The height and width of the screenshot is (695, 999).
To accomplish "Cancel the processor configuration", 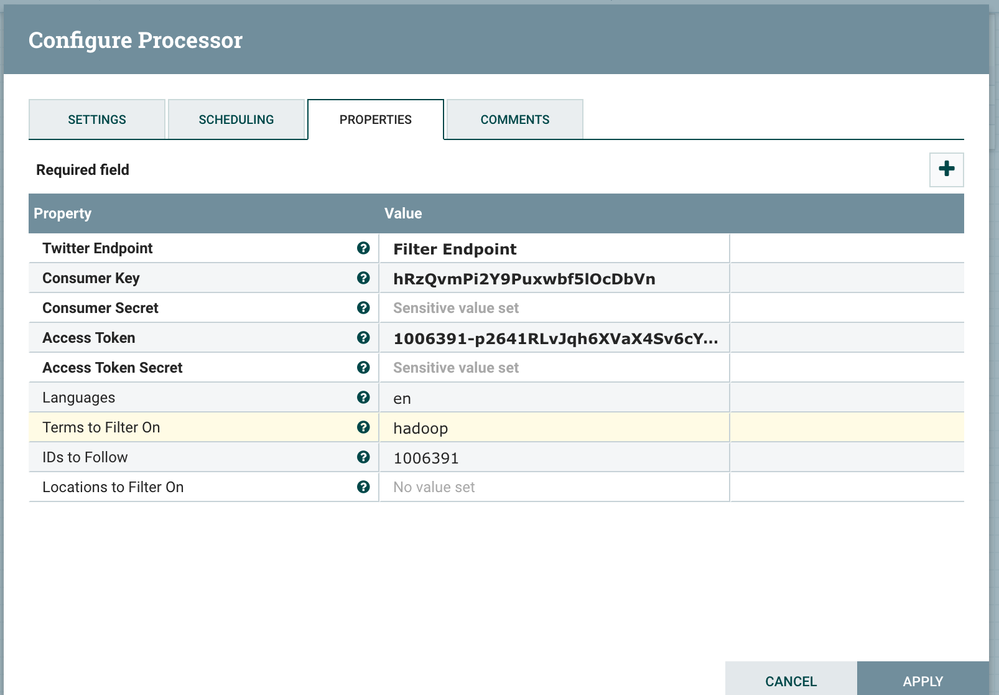I will (790, 680).
